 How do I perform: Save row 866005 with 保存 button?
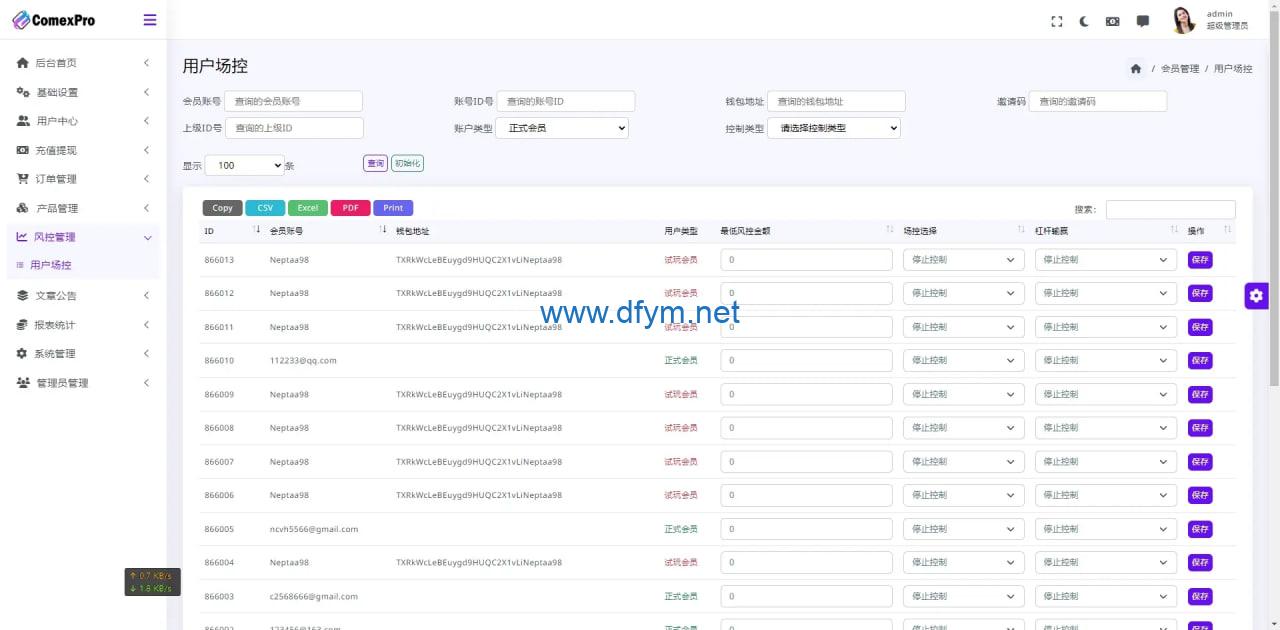(1200, 529)
